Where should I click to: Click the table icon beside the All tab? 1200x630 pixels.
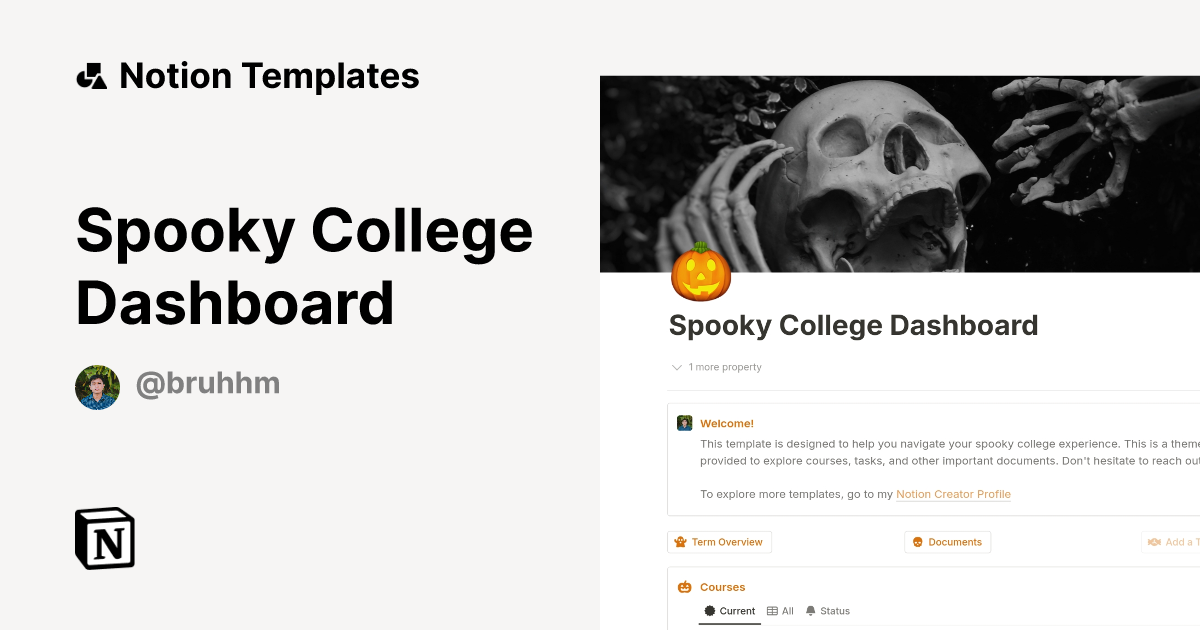(x=771, y=610)
